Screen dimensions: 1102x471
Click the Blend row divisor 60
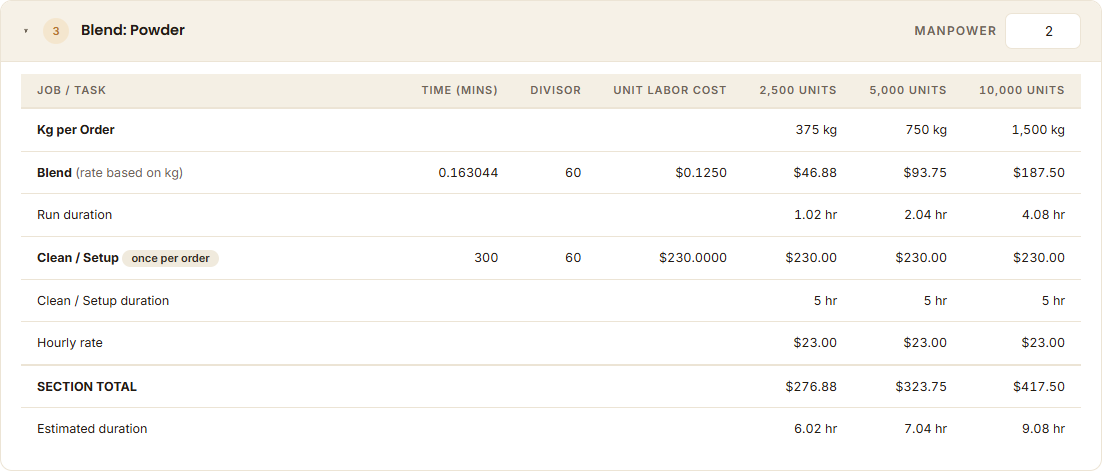573,173
